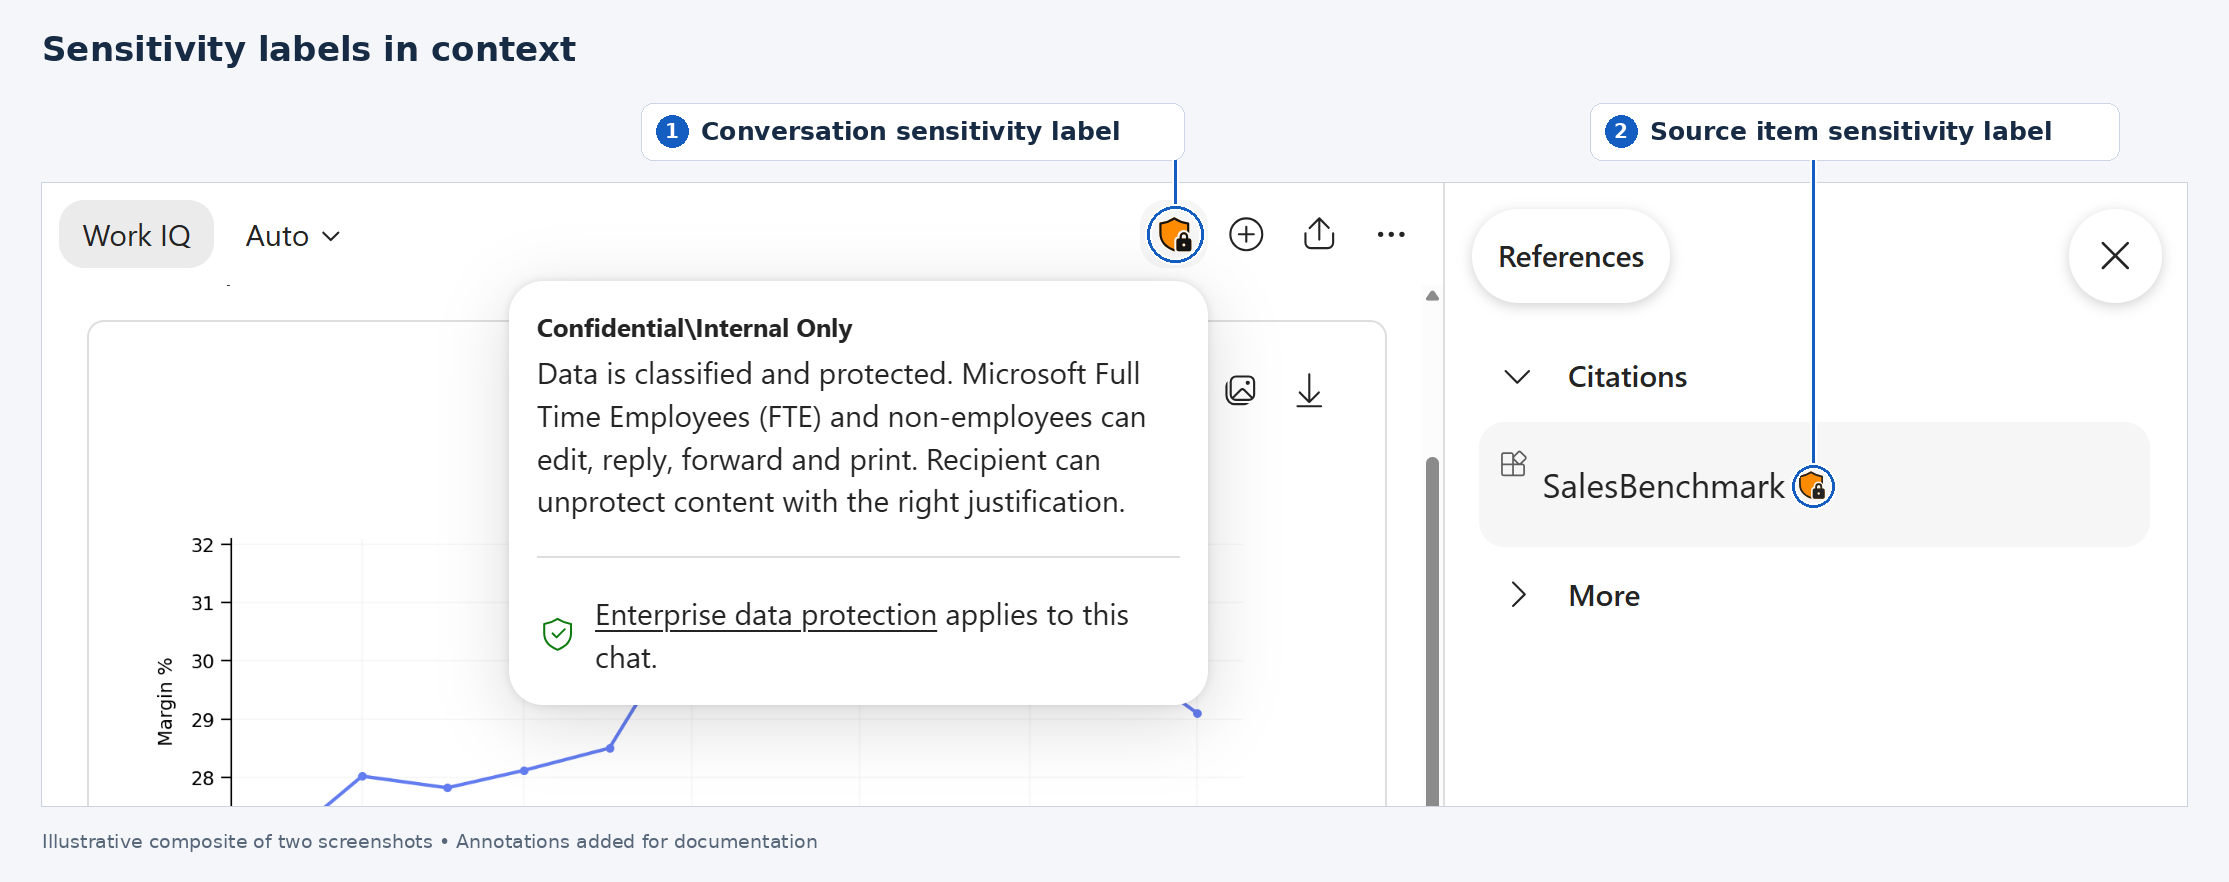
Task: Collapse the Citations section
Action: [x=1517, y=377]
